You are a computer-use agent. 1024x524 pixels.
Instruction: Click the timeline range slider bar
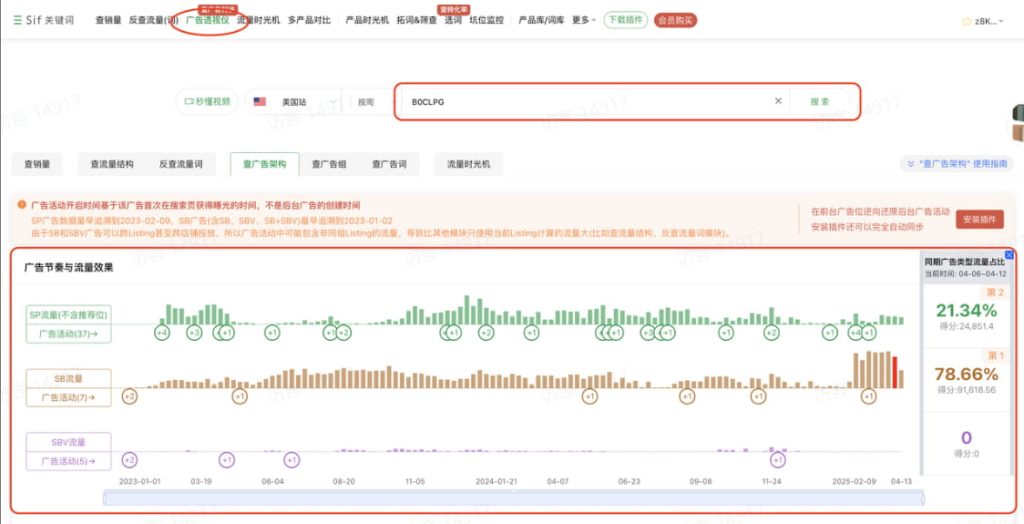(513, 497)
